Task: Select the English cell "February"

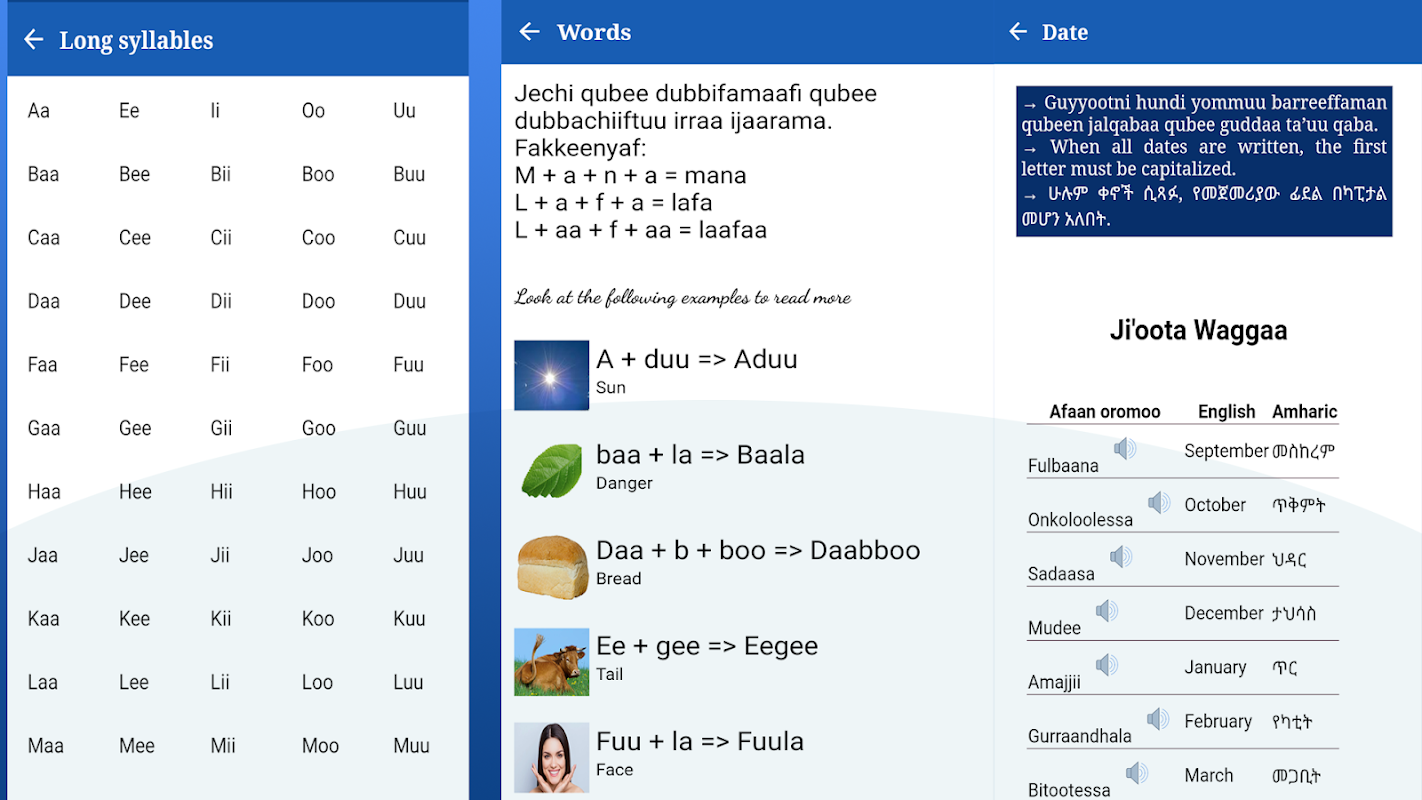Action: pyautogui.click(x=1218, y=721)
